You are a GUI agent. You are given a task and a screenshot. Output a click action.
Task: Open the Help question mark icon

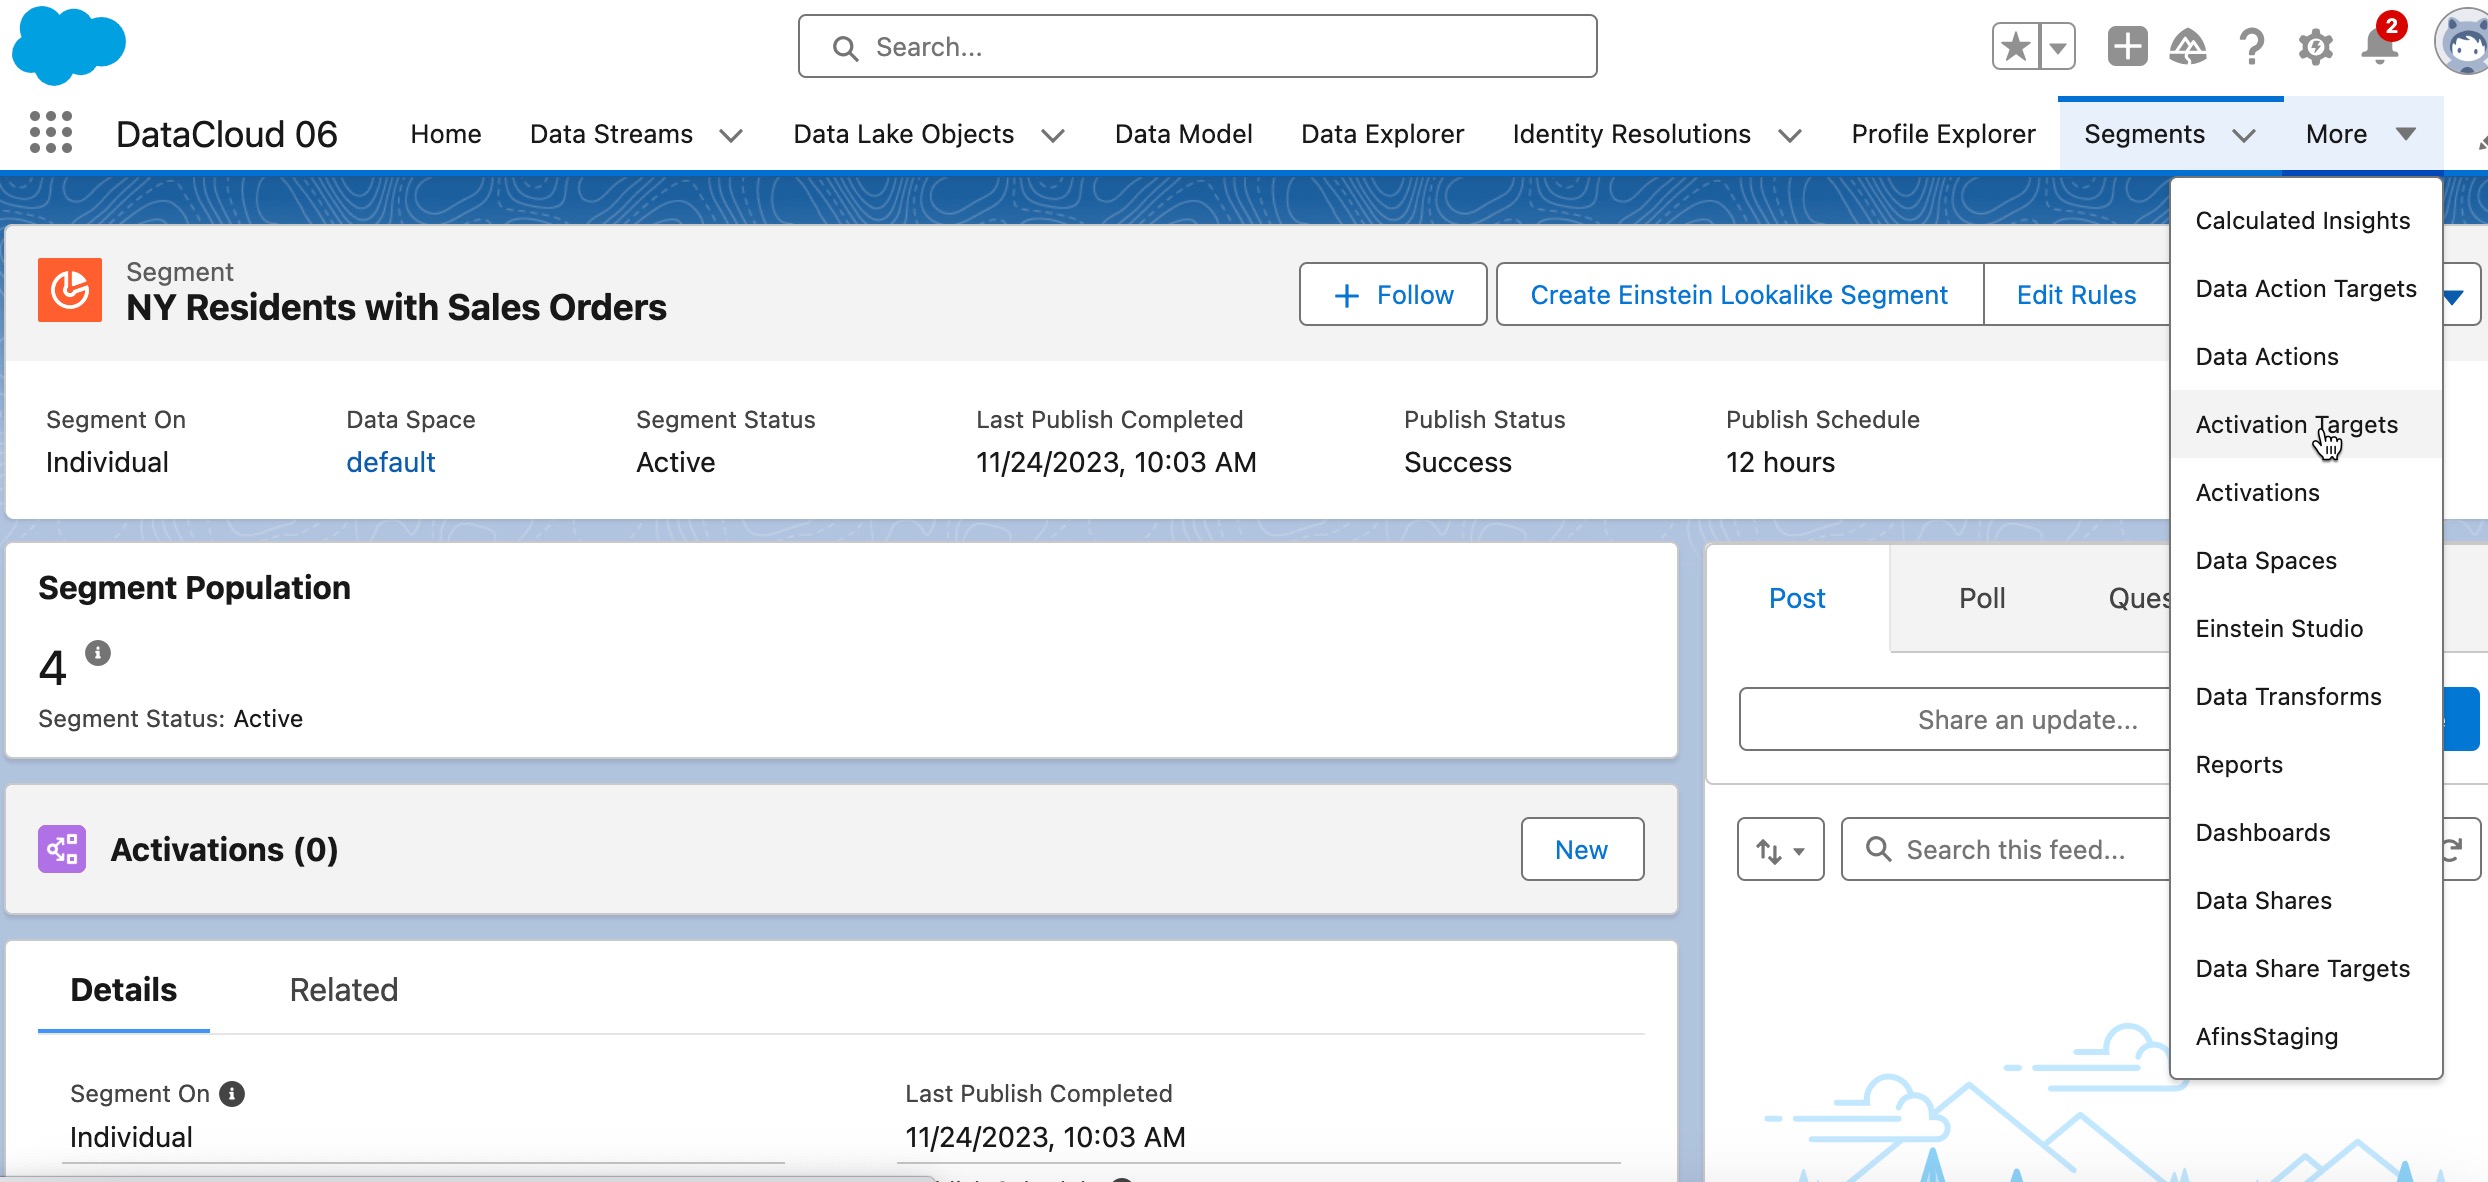pos(2251,46)
